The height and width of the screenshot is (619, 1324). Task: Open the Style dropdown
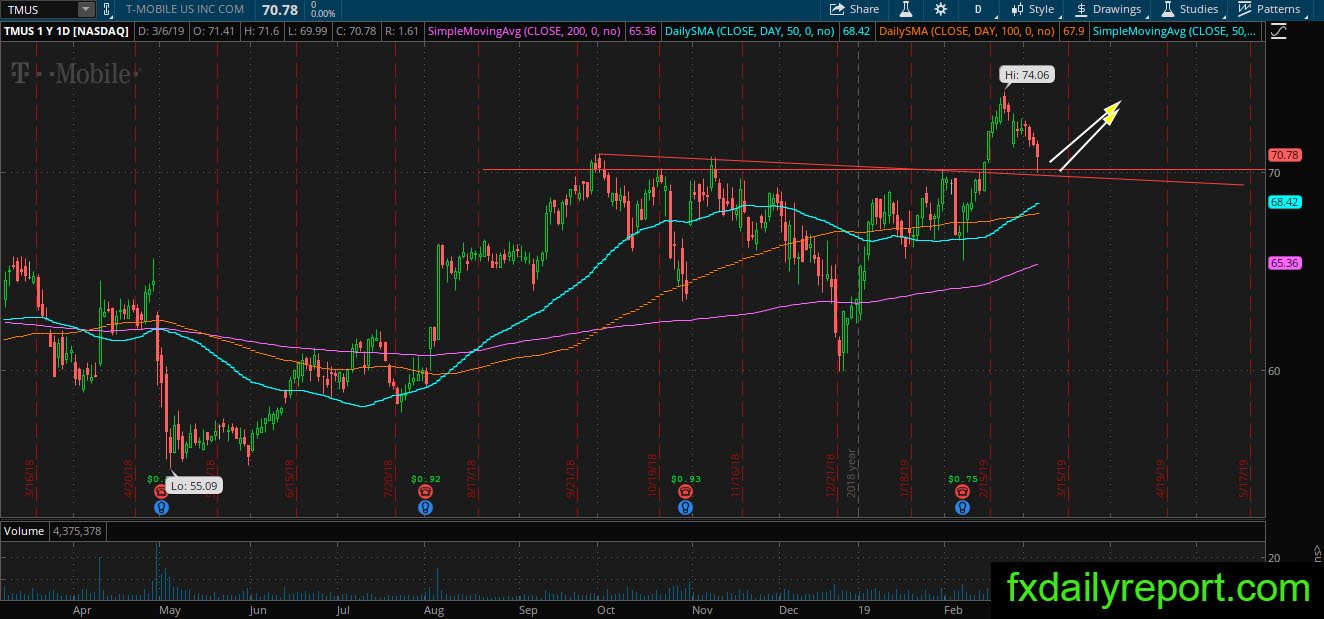[1033, 9]
